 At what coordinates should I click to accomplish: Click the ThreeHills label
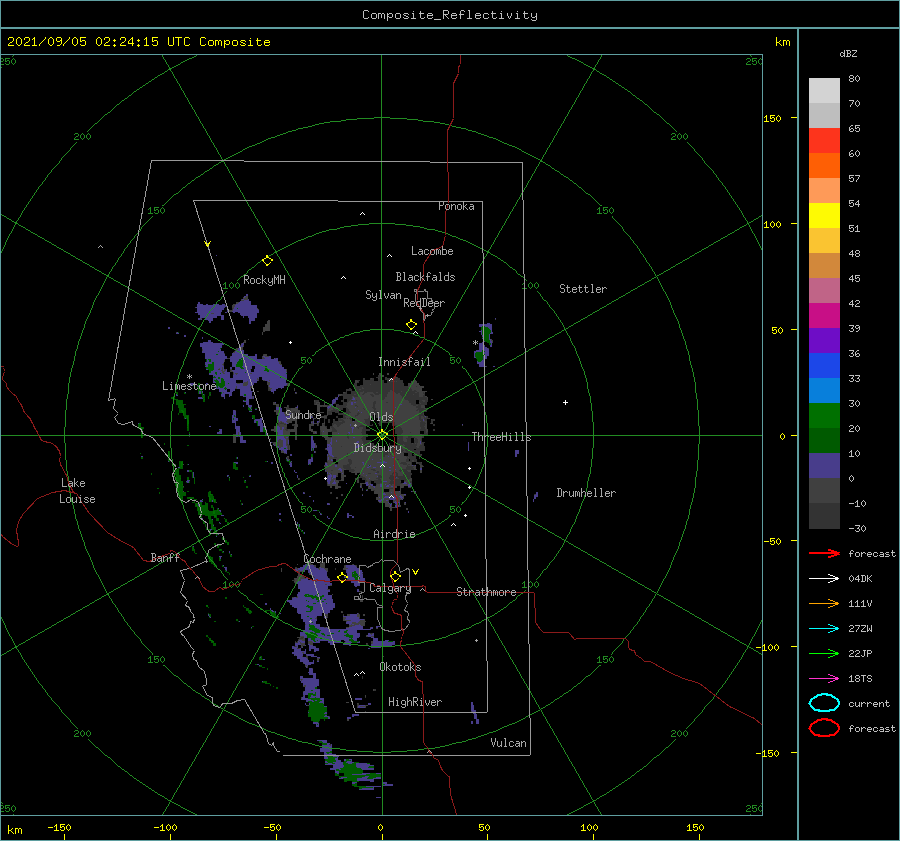click(x=501, y=437)
